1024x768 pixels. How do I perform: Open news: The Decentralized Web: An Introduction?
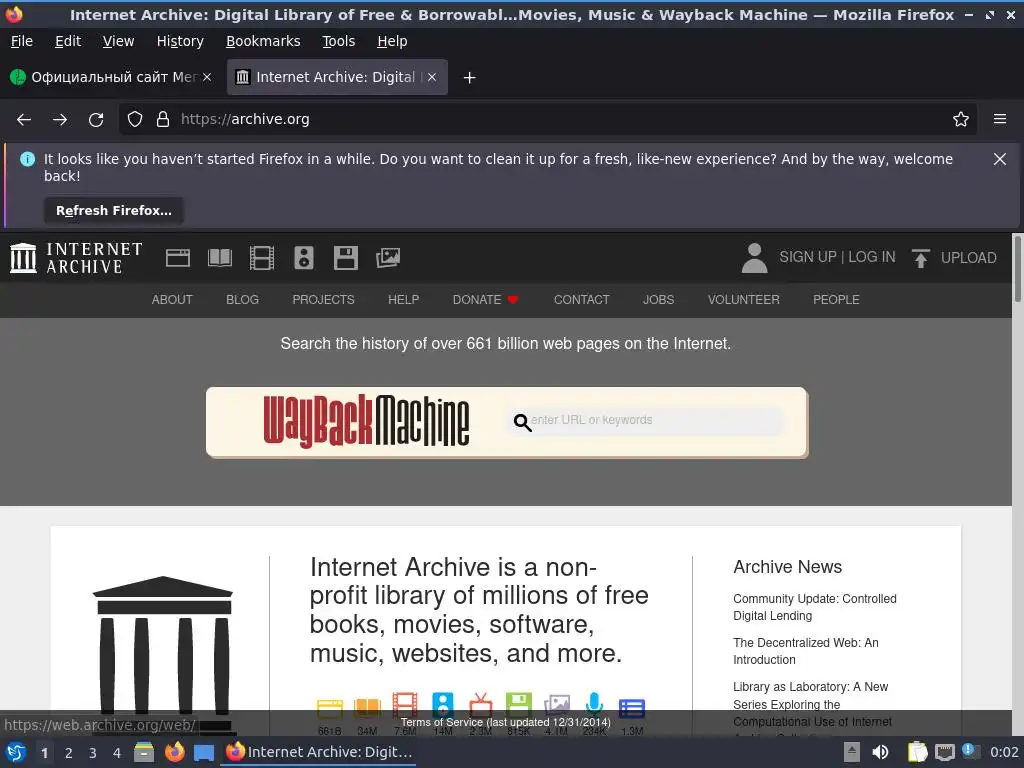coord(805,651)
